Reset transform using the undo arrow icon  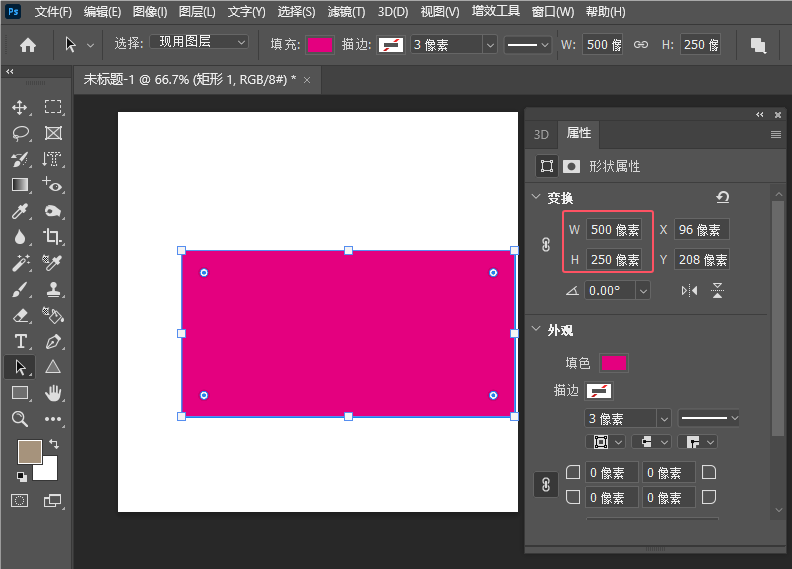coord(723,198)
